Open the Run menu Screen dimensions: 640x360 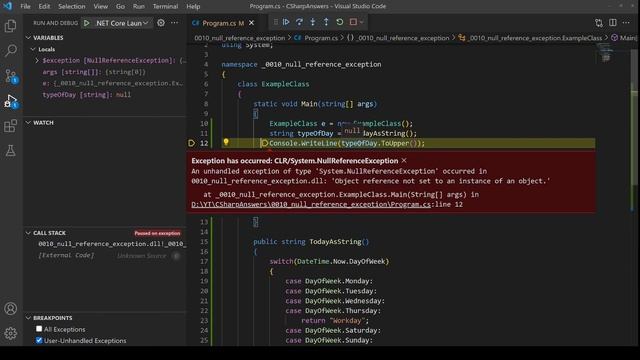click(x=139, y=7)
